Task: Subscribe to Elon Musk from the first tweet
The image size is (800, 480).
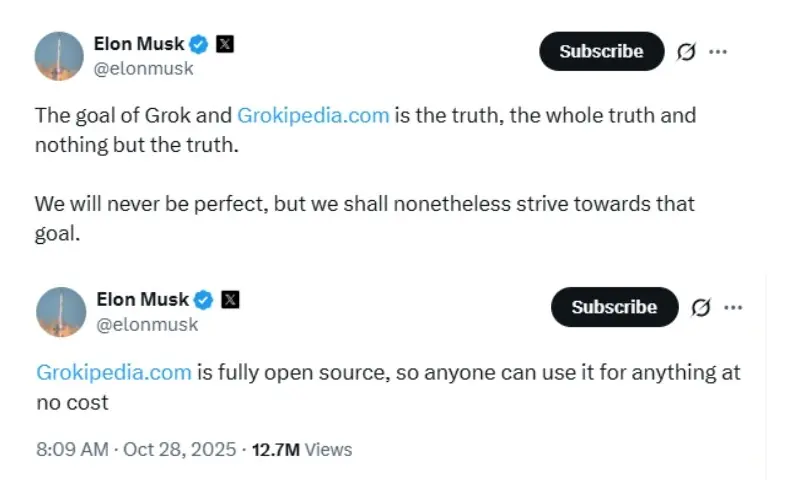Action: coord(601,52)
